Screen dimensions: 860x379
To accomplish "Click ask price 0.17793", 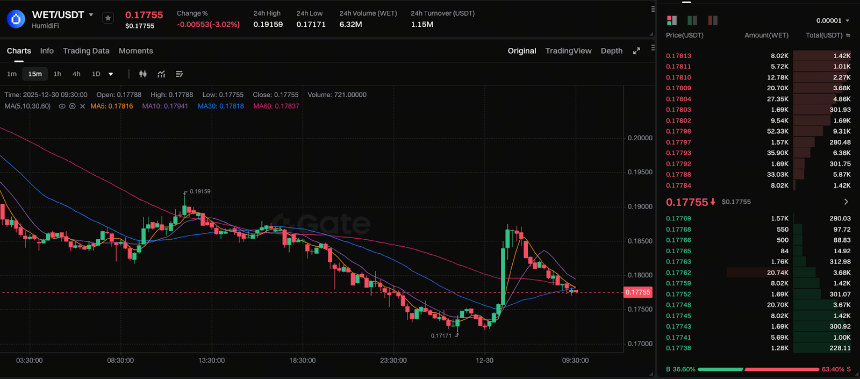I will click(x=678, y=153).
